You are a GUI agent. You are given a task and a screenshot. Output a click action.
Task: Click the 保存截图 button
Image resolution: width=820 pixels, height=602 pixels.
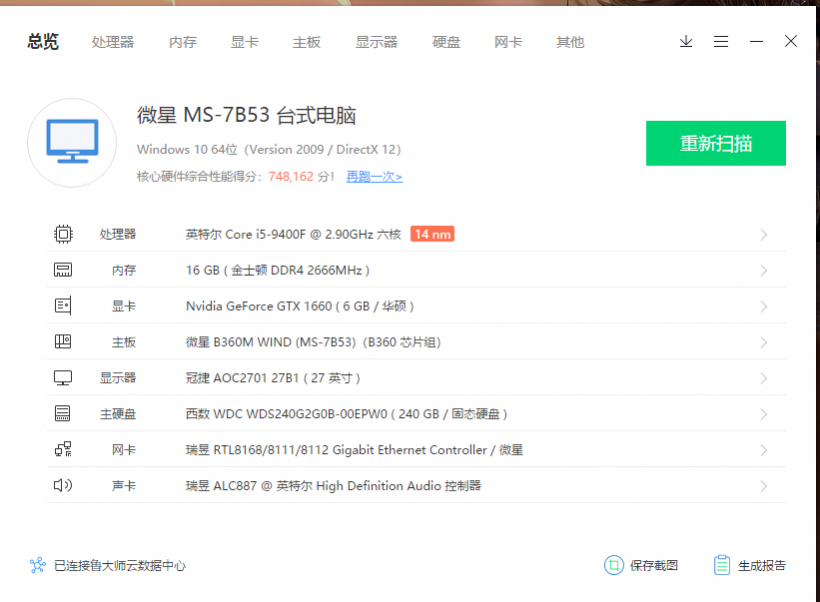click(641, 565)
